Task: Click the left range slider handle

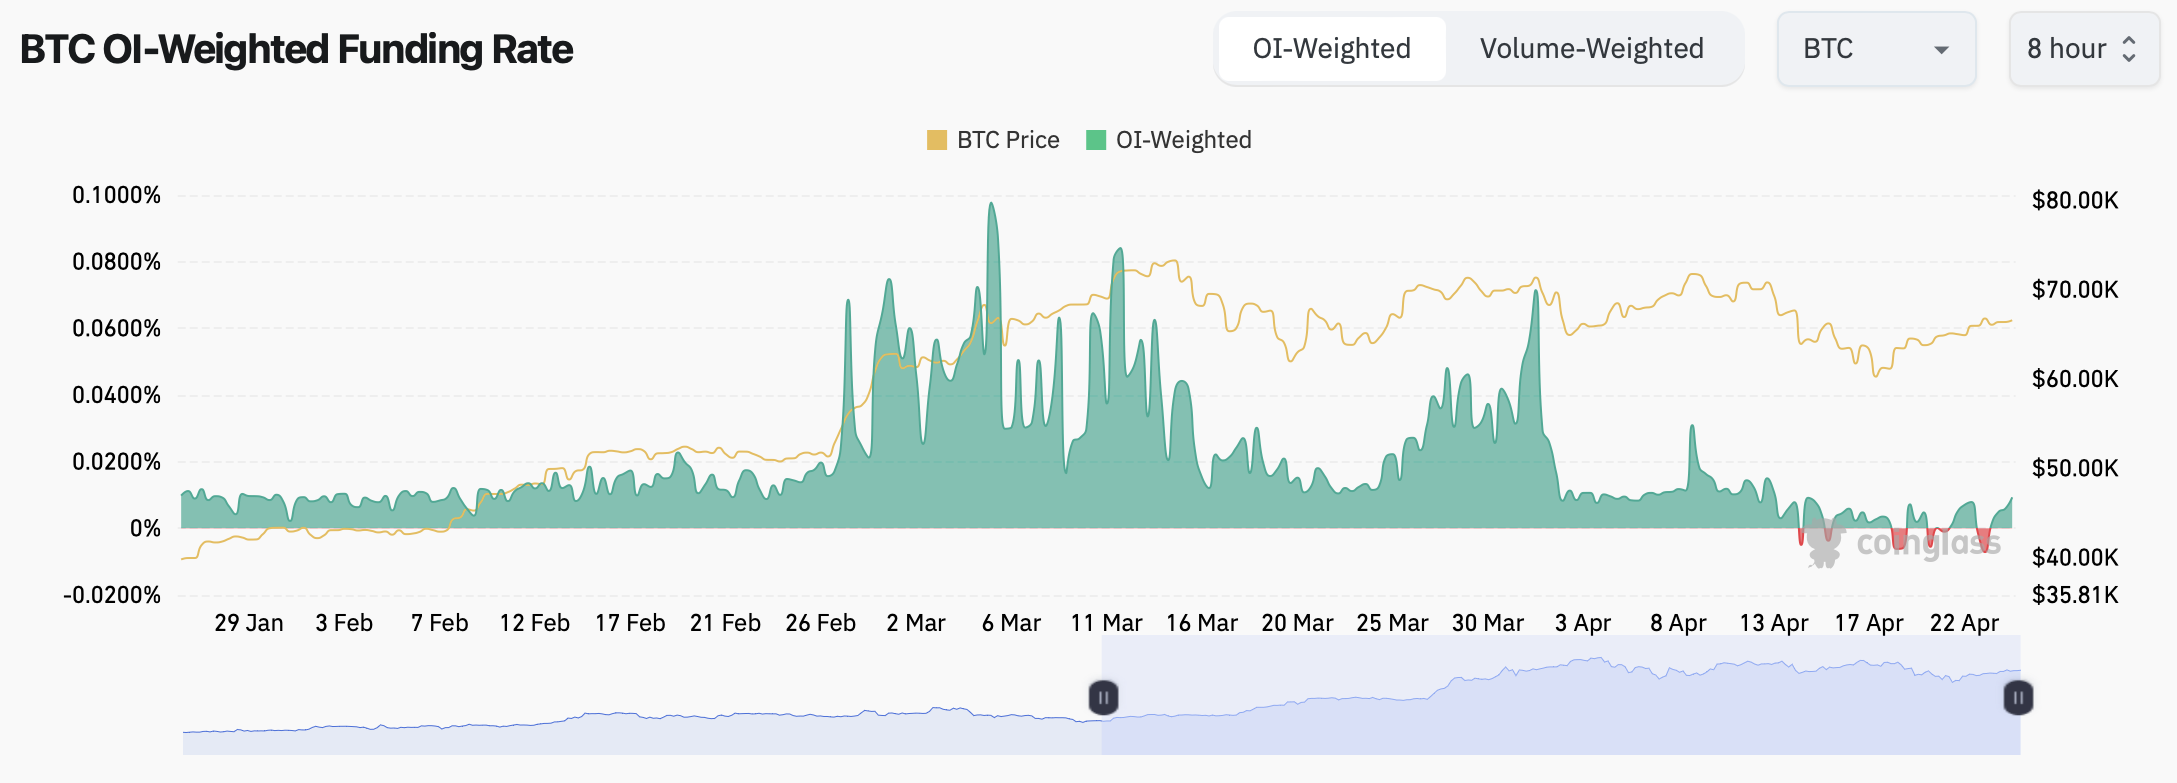Action: coord(1103,697)
